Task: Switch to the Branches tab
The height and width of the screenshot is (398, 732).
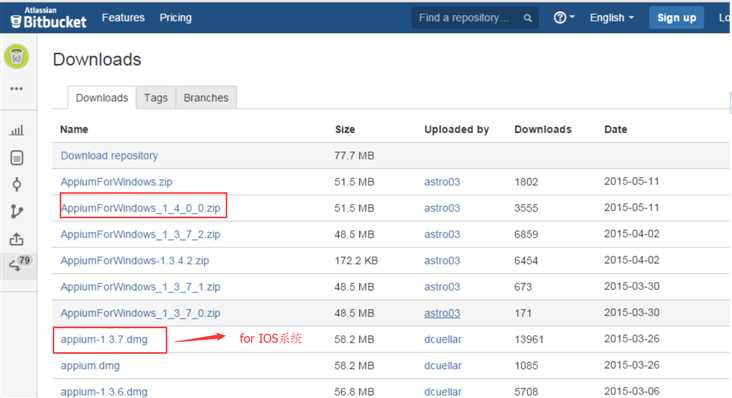Action: [x=206, y=98]
